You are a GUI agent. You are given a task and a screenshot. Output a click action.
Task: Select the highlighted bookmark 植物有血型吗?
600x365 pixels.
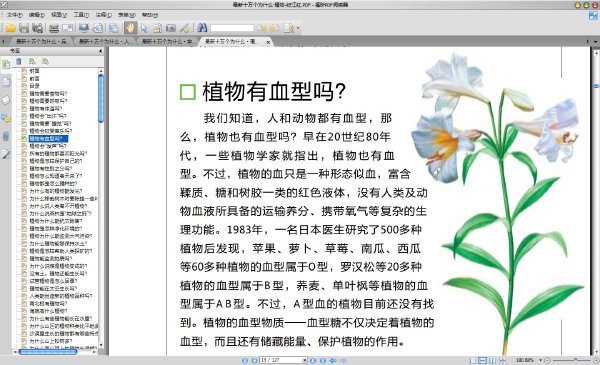click(x=48, y=139)
